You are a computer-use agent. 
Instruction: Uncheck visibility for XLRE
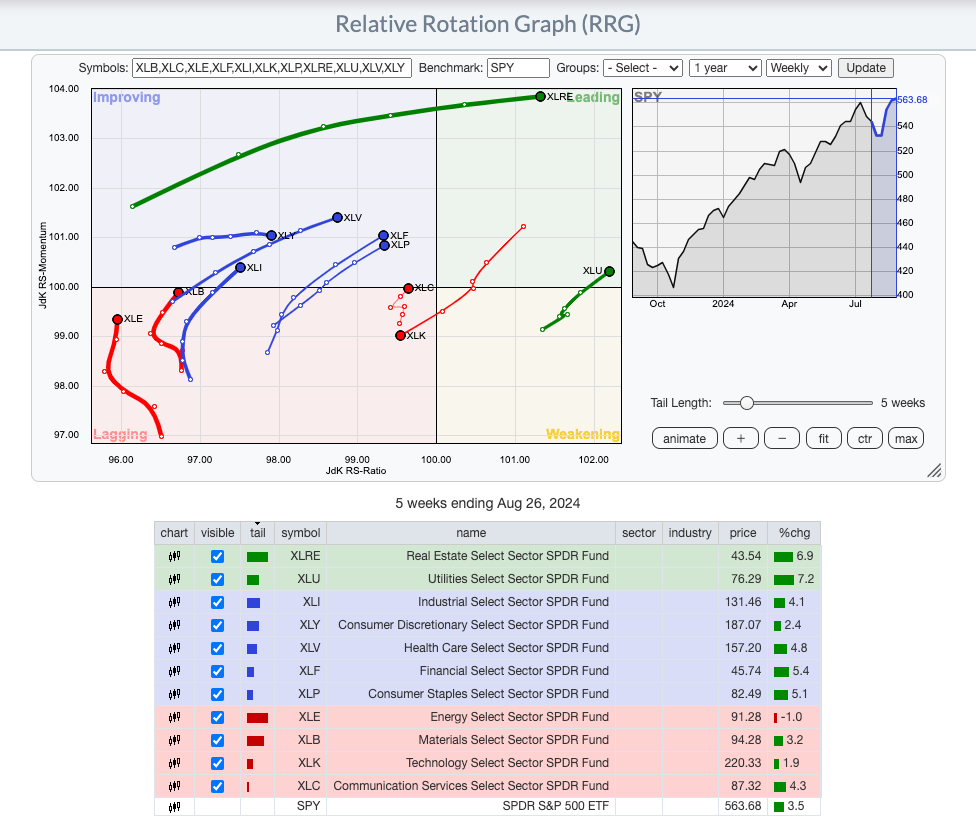point(217,556)
